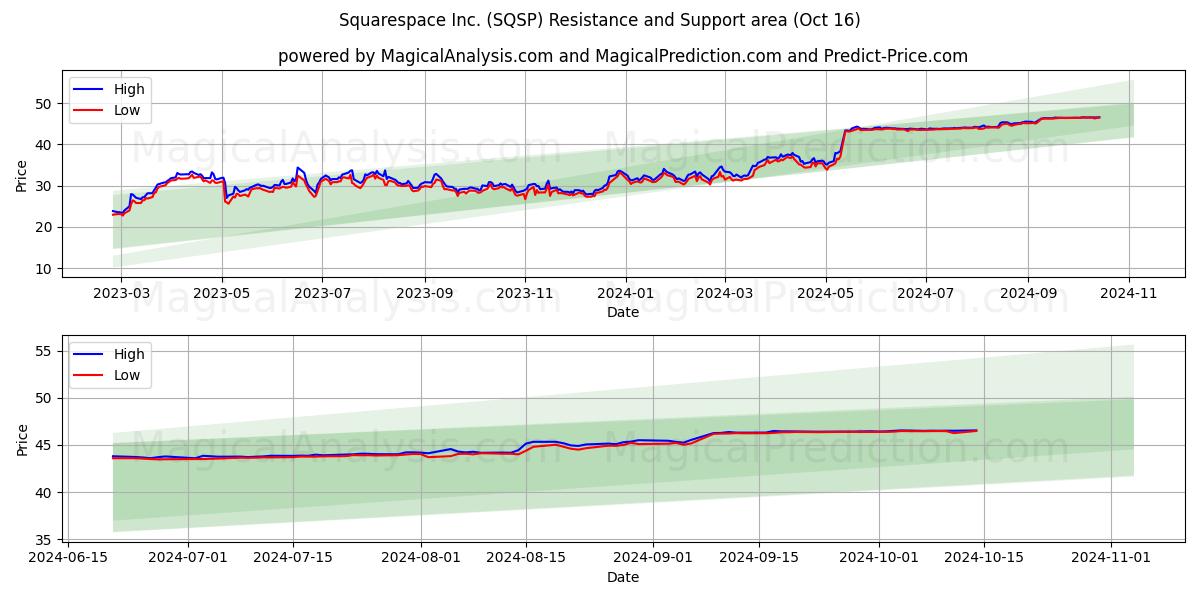Click the '45' y-axis tick in bottom chart

coord(44,445)
